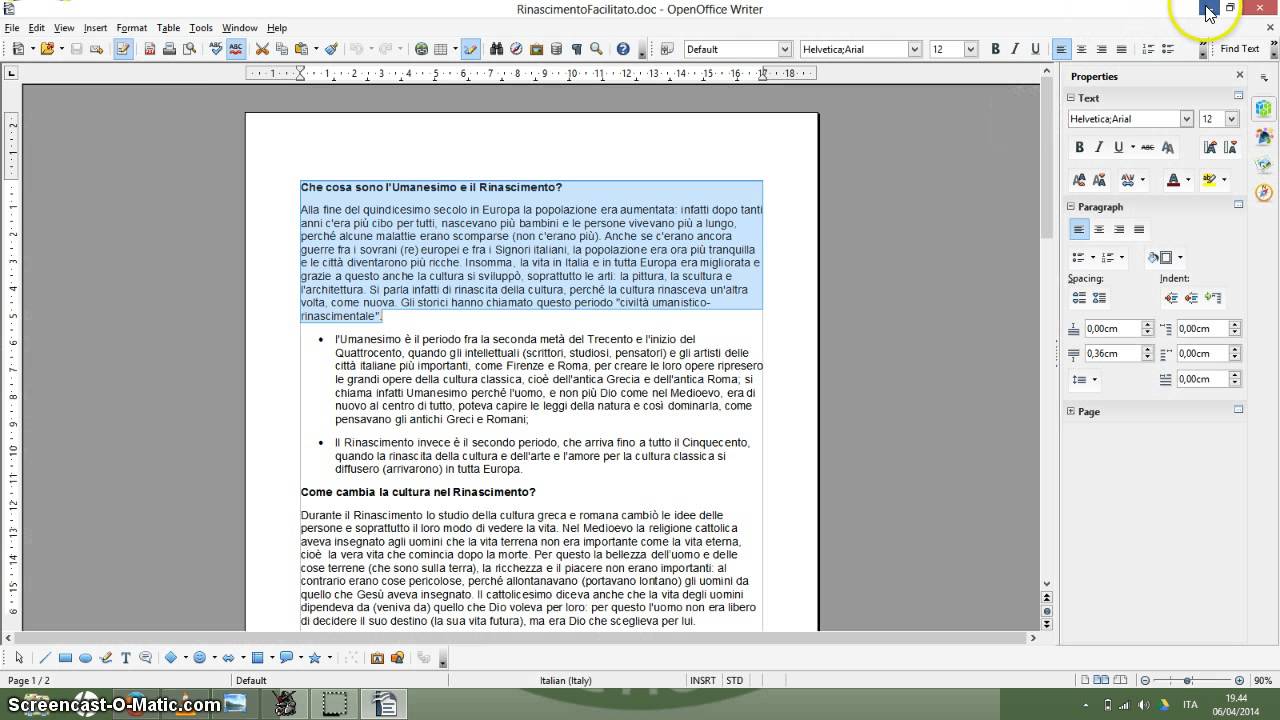Collapse the Text panel in sidebar
The width and height of the screenshot is (1280, 720).
(1070, 98)
